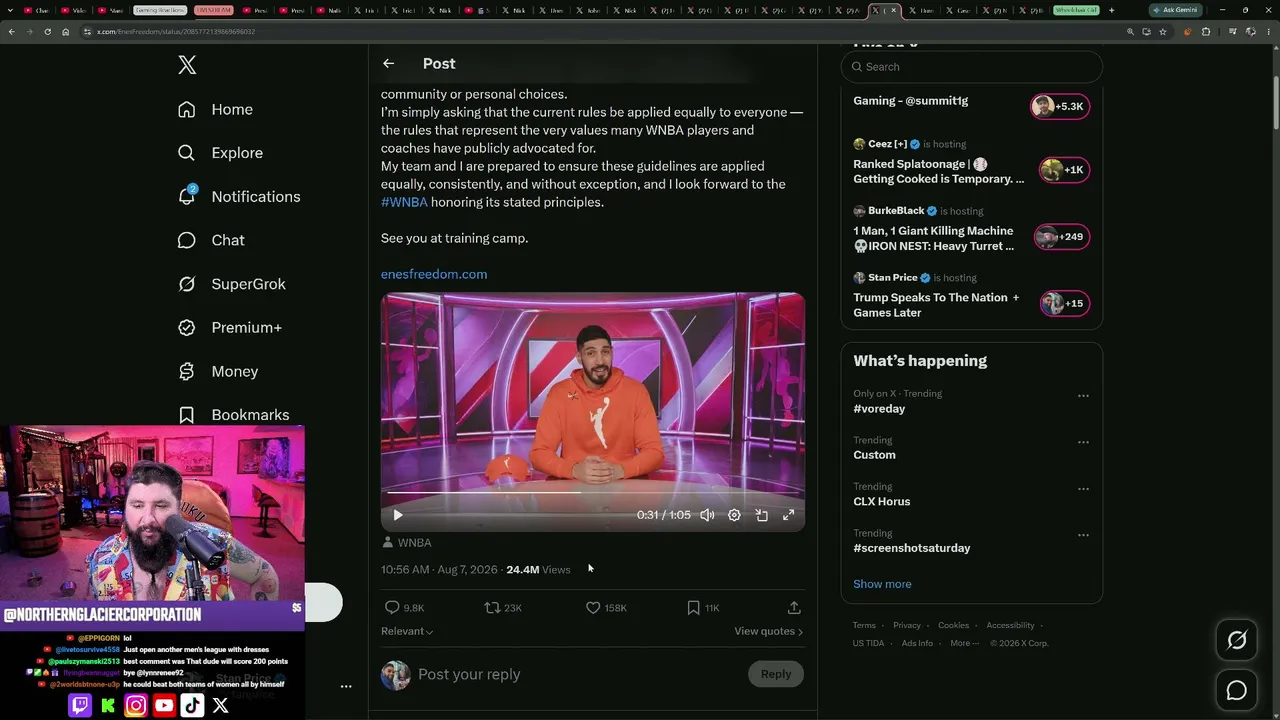Click the browser reload button

(x=46, y=32)
